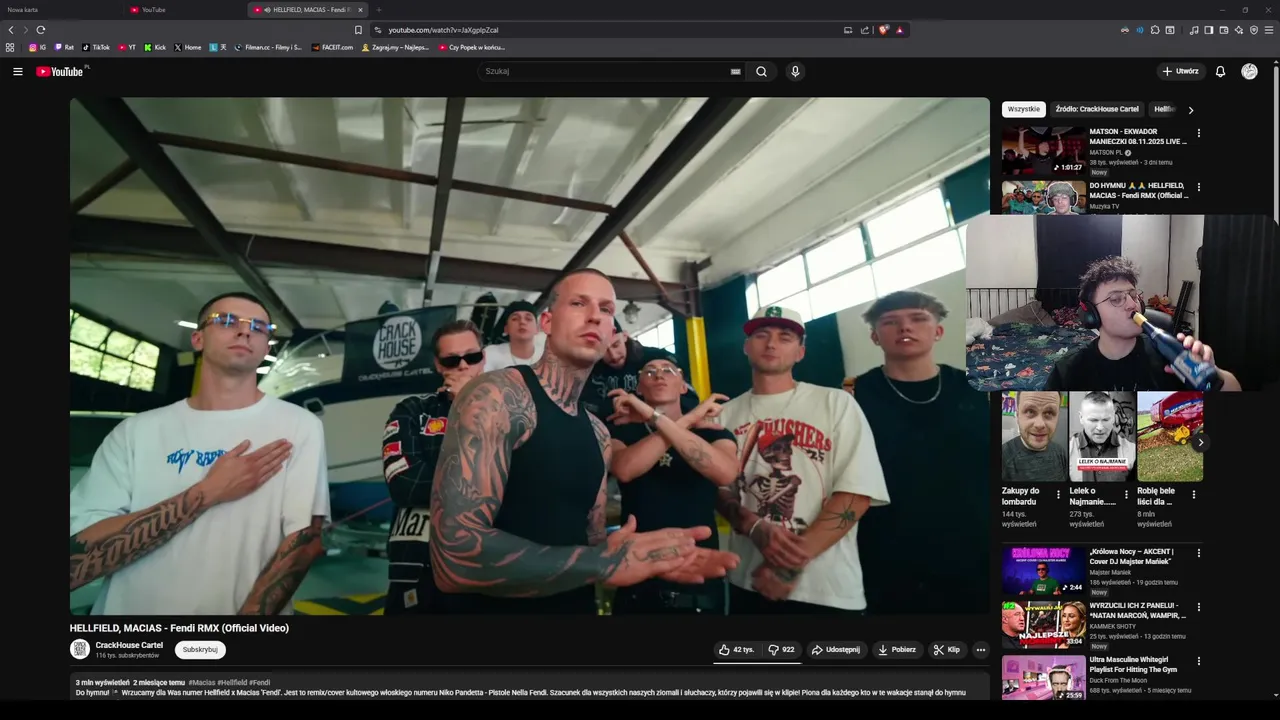Screen dimensions: 1280x720
Task: Show next shorts with the arrow
Action: click(1200, 442)
